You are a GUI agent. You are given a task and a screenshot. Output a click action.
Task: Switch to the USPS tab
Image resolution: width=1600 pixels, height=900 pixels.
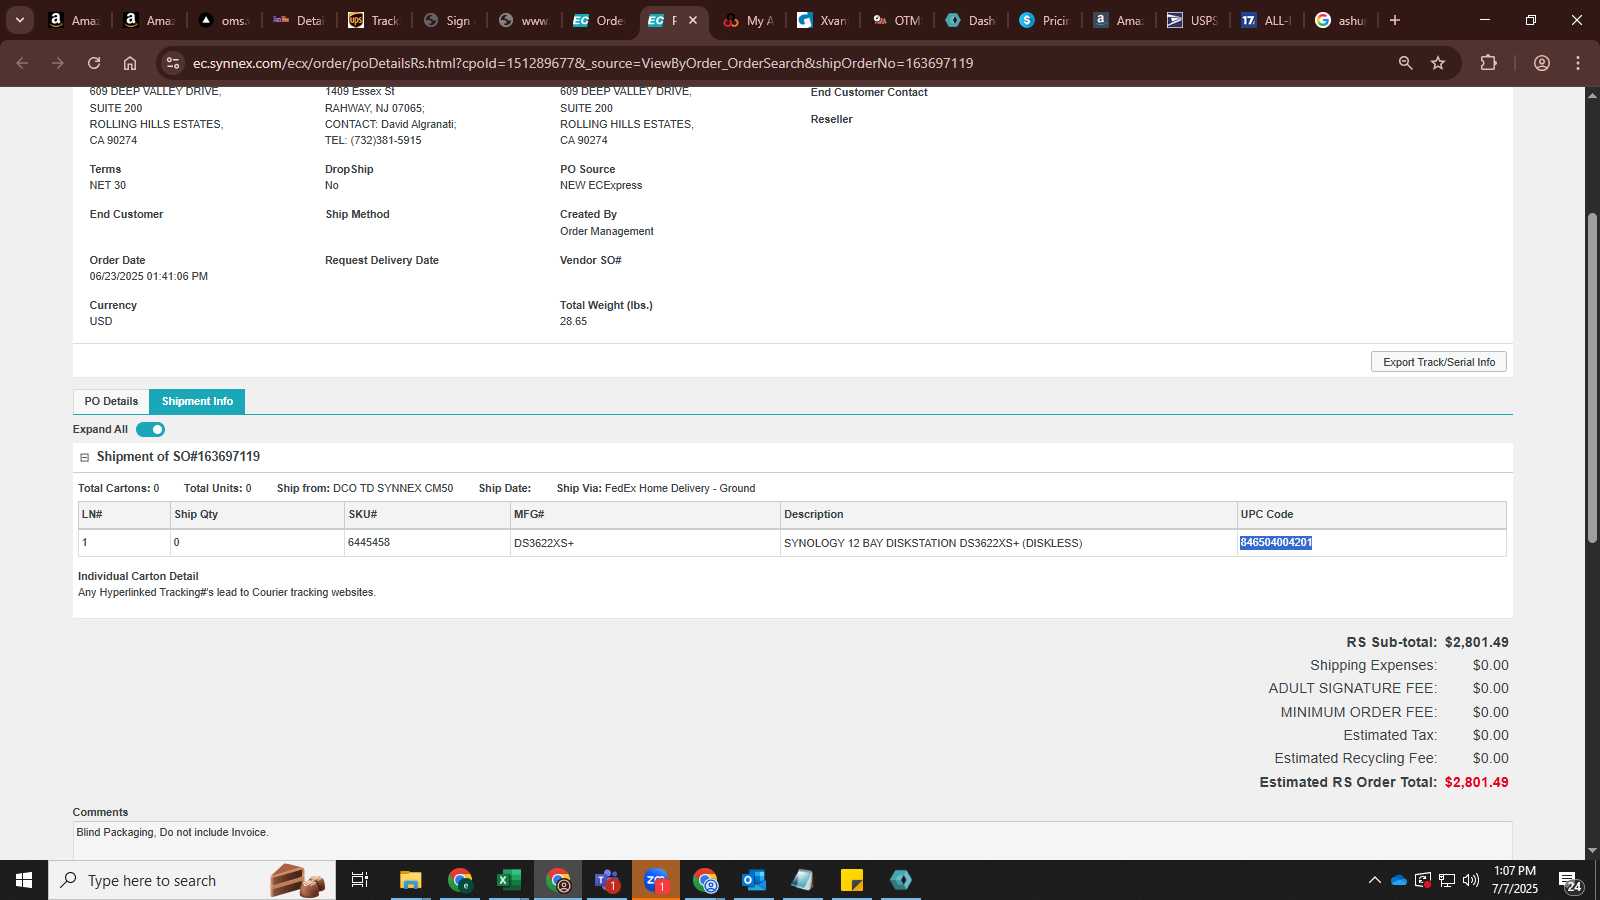point(1192,20)
